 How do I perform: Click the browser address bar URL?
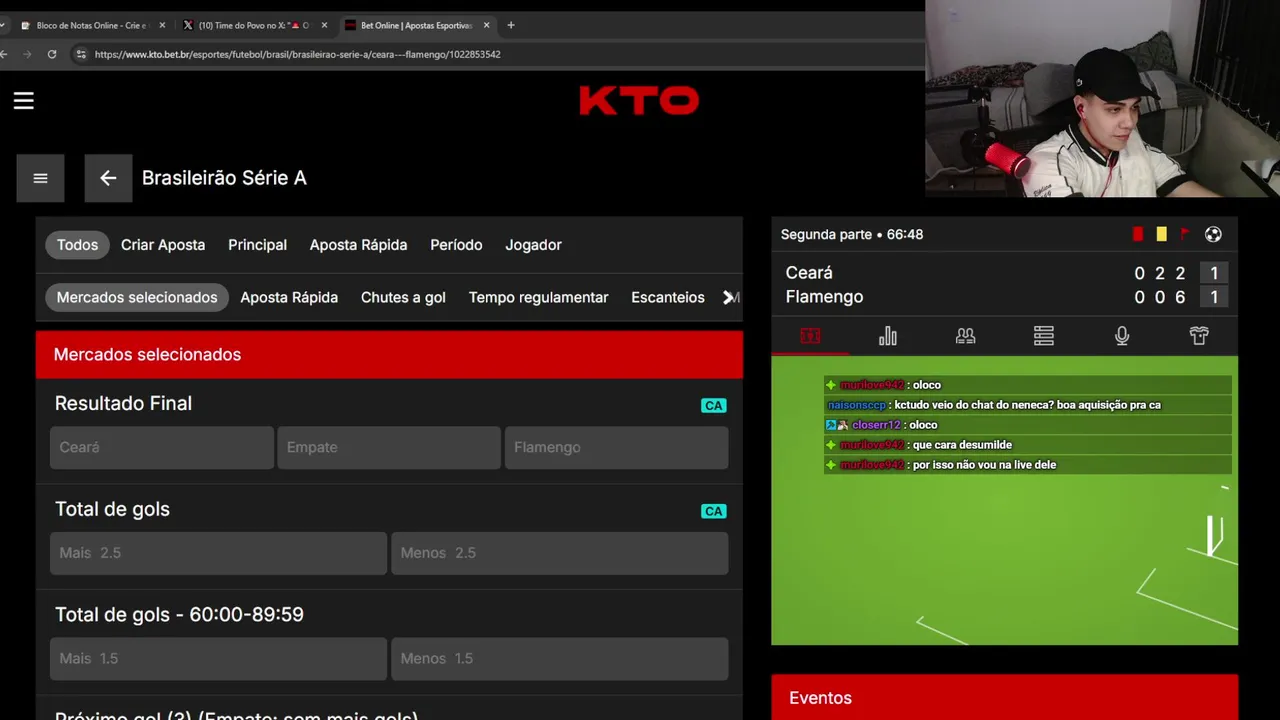tap(297, 54)
